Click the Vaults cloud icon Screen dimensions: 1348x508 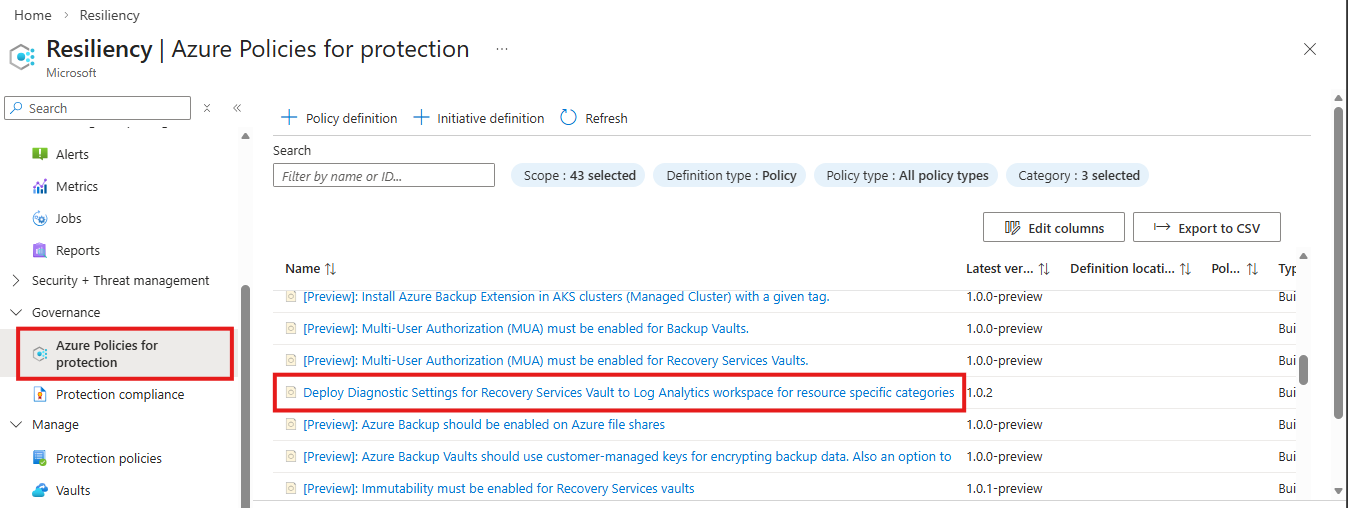coord(40,490)
